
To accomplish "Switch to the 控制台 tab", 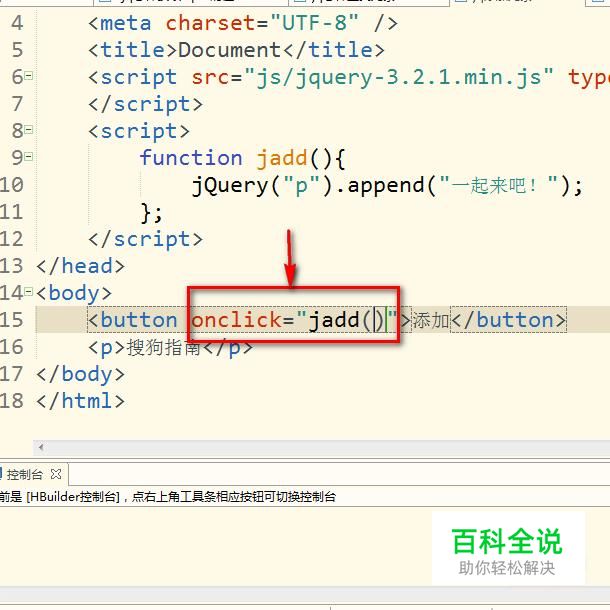I will 24,474.
